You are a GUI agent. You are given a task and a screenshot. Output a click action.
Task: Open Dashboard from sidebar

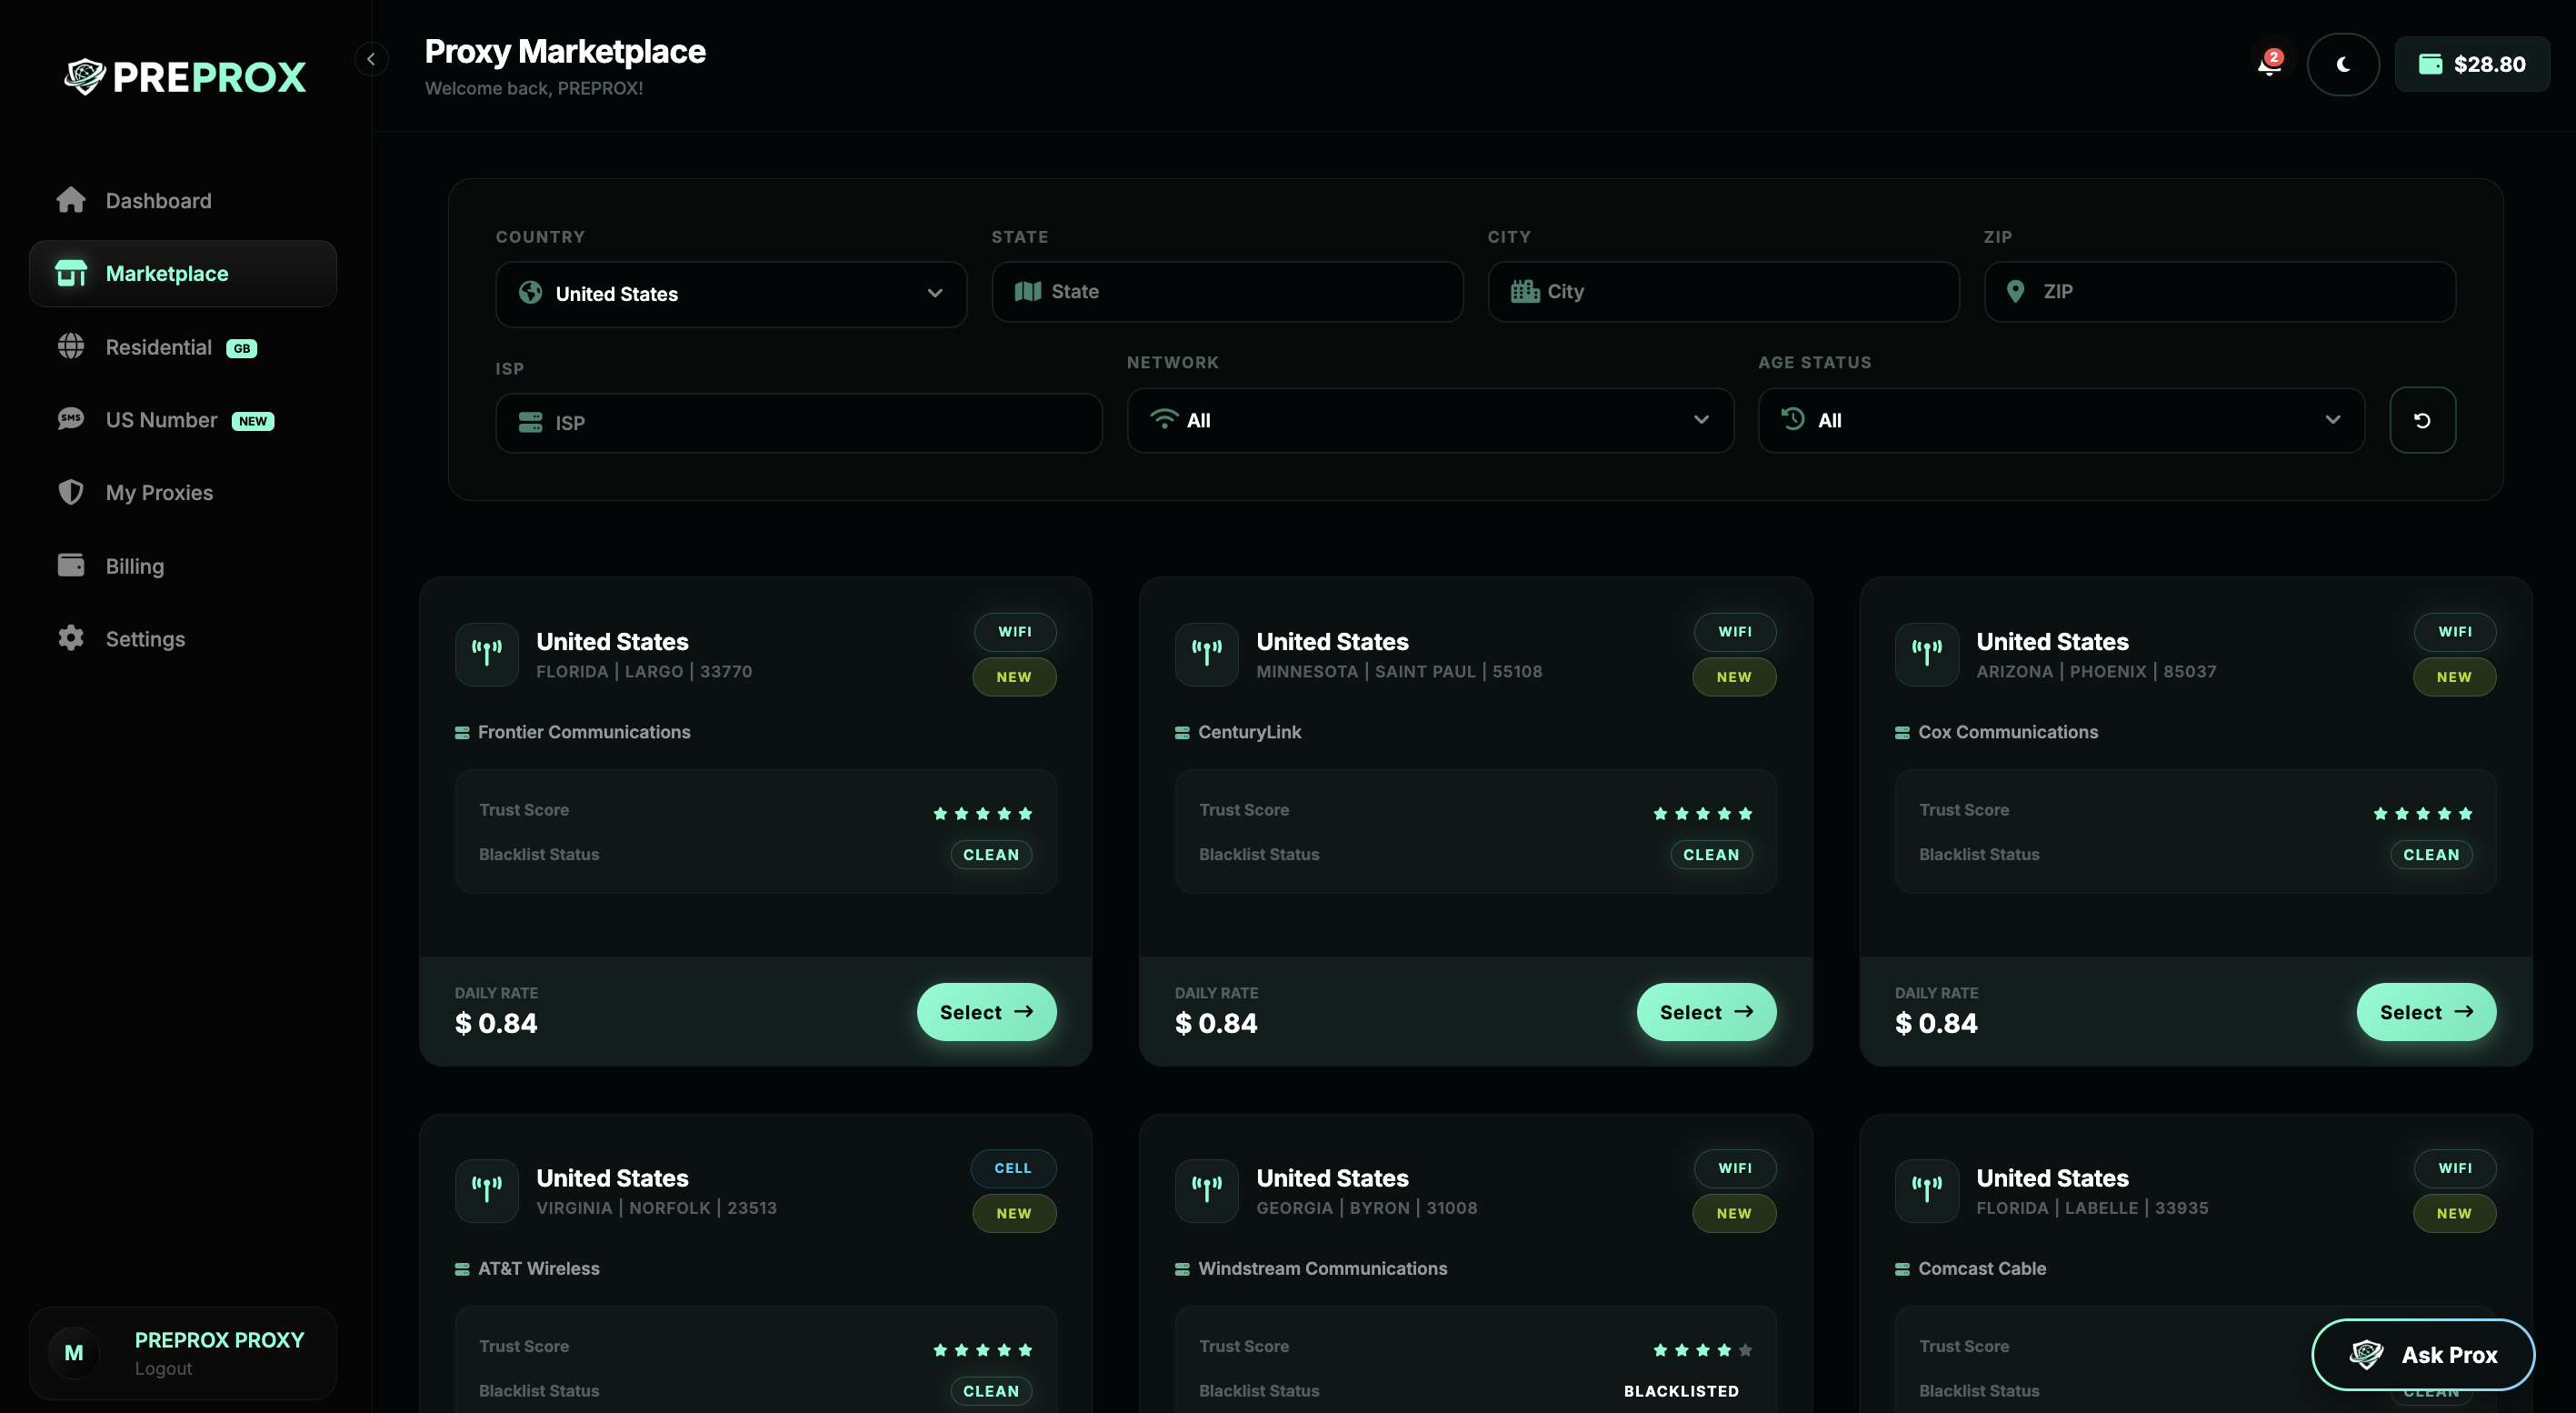(158, 201)
